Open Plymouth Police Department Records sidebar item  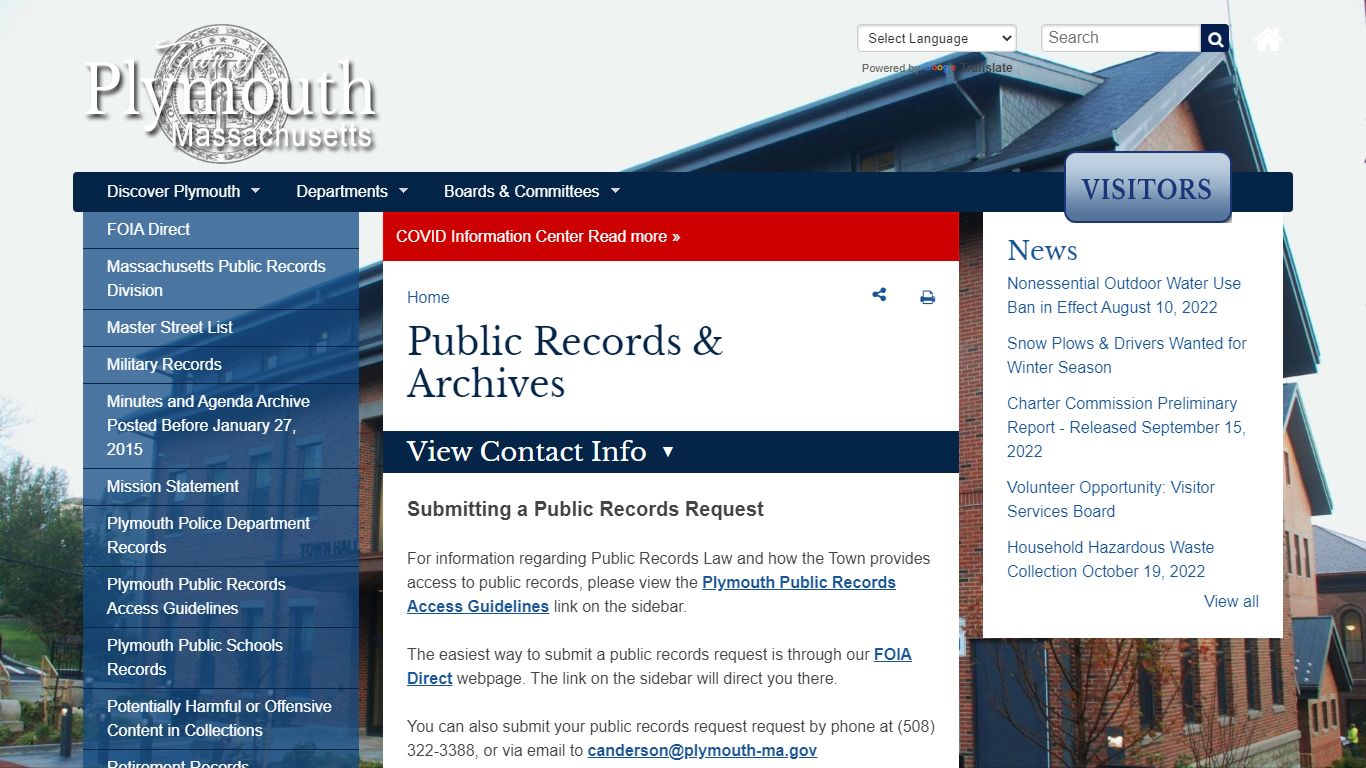click(x=221, y=536)
